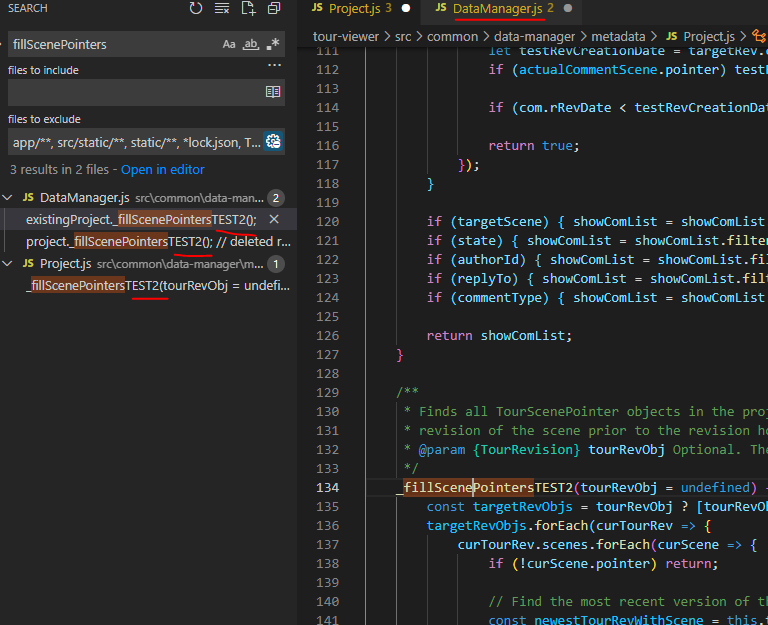Viewport: 768px width, 625px height.
Task: Toggle exclude settings and ignore files gear
Action: 273,142
